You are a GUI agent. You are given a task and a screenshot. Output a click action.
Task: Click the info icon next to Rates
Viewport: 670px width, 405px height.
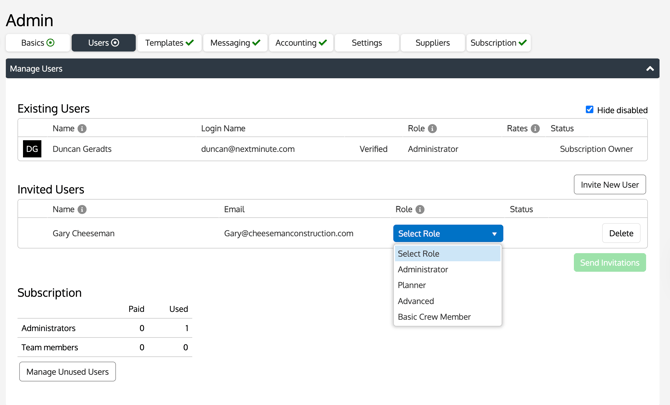click(535, 129)
